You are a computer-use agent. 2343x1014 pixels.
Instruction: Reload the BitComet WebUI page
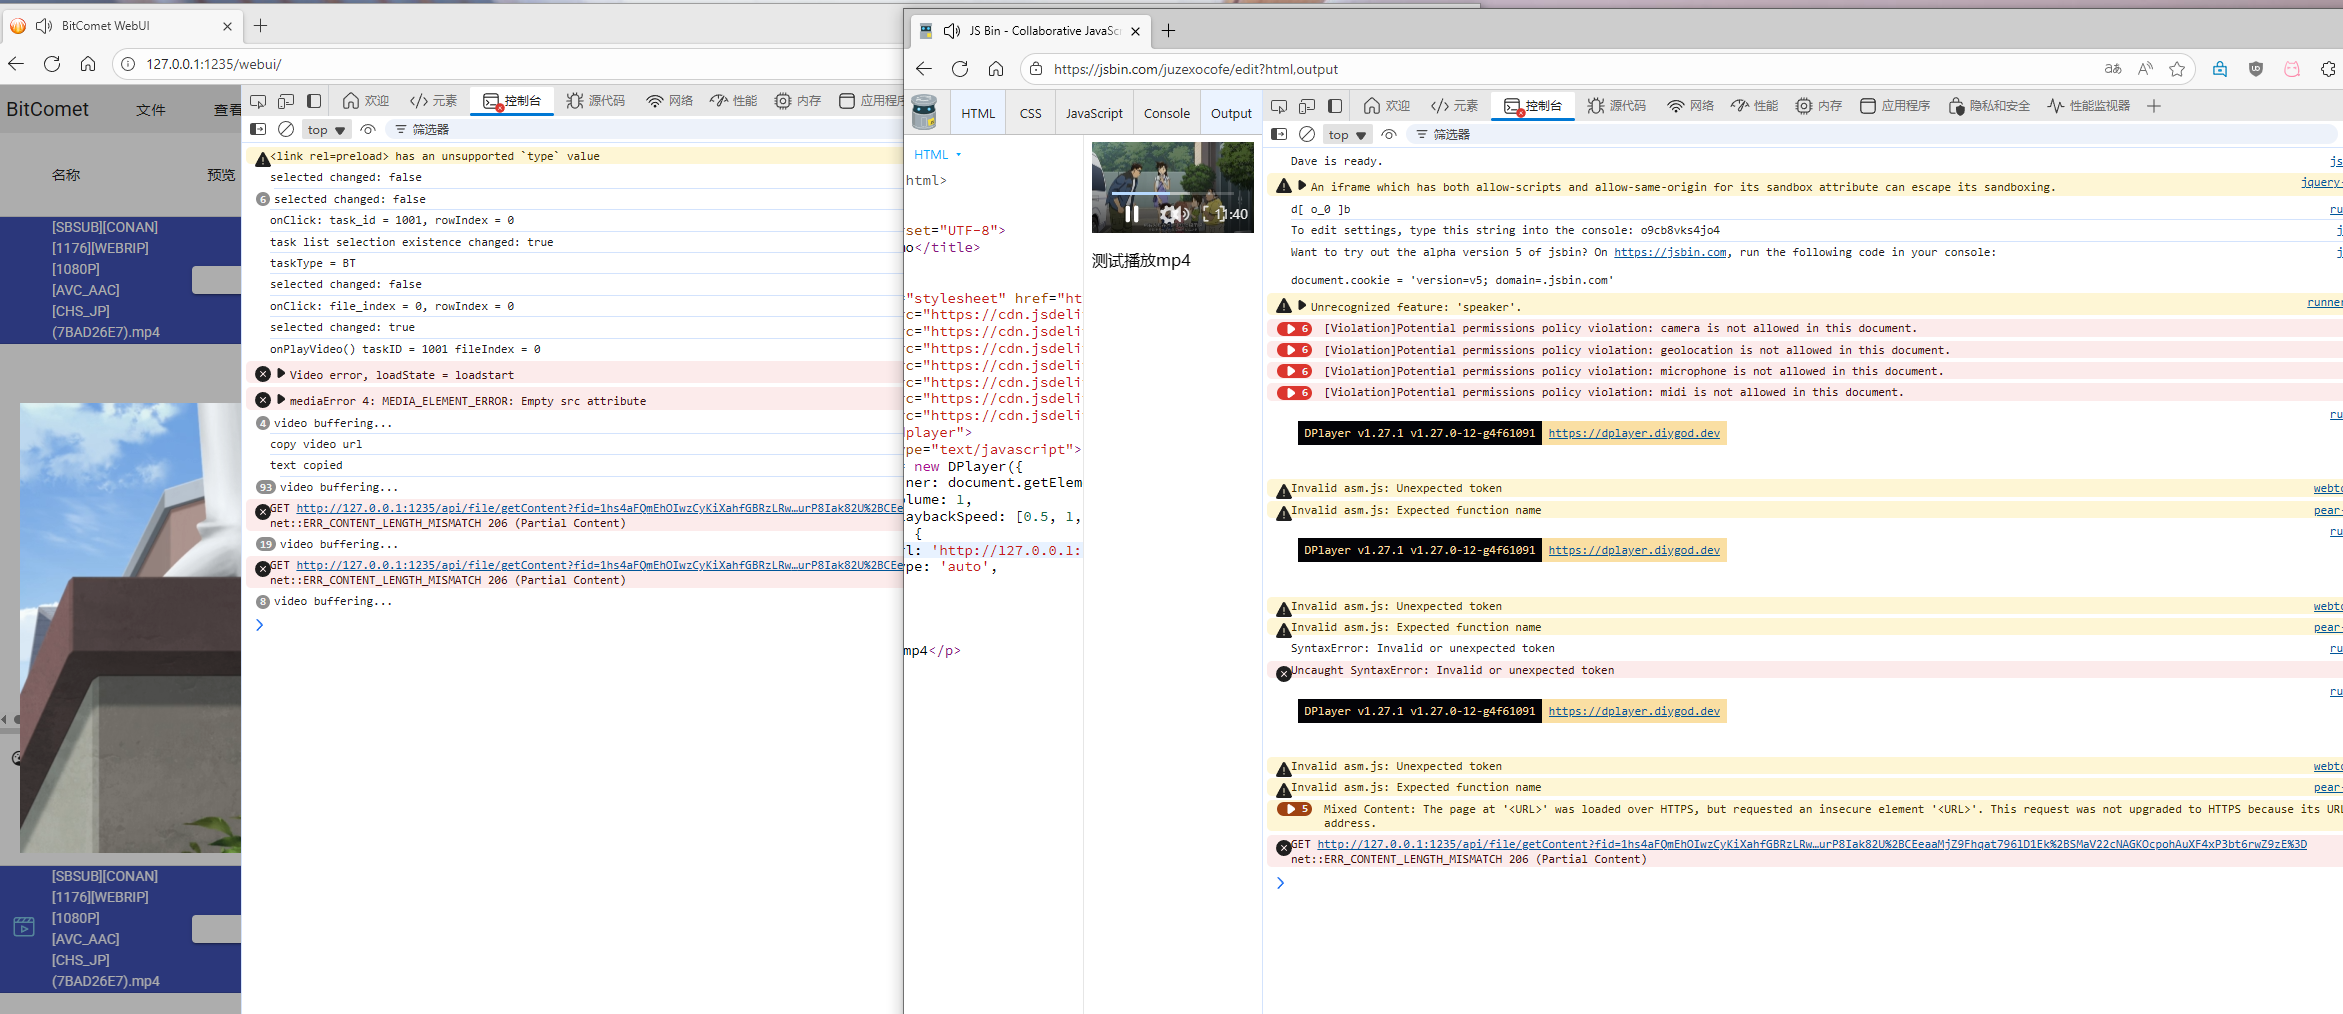[52, 64]
